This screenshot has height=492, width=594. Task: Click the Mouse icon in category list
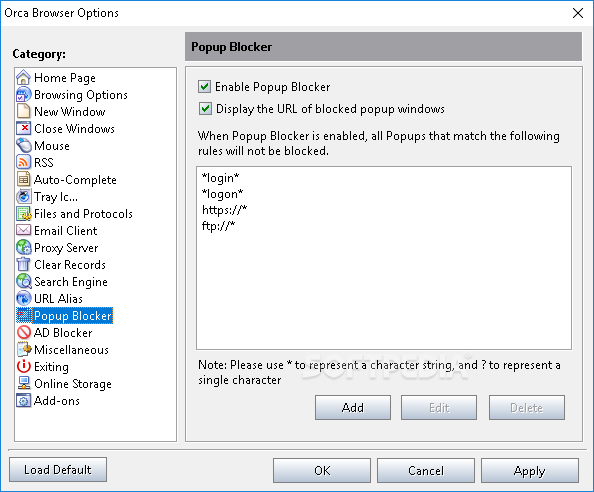tap(23, 145)
